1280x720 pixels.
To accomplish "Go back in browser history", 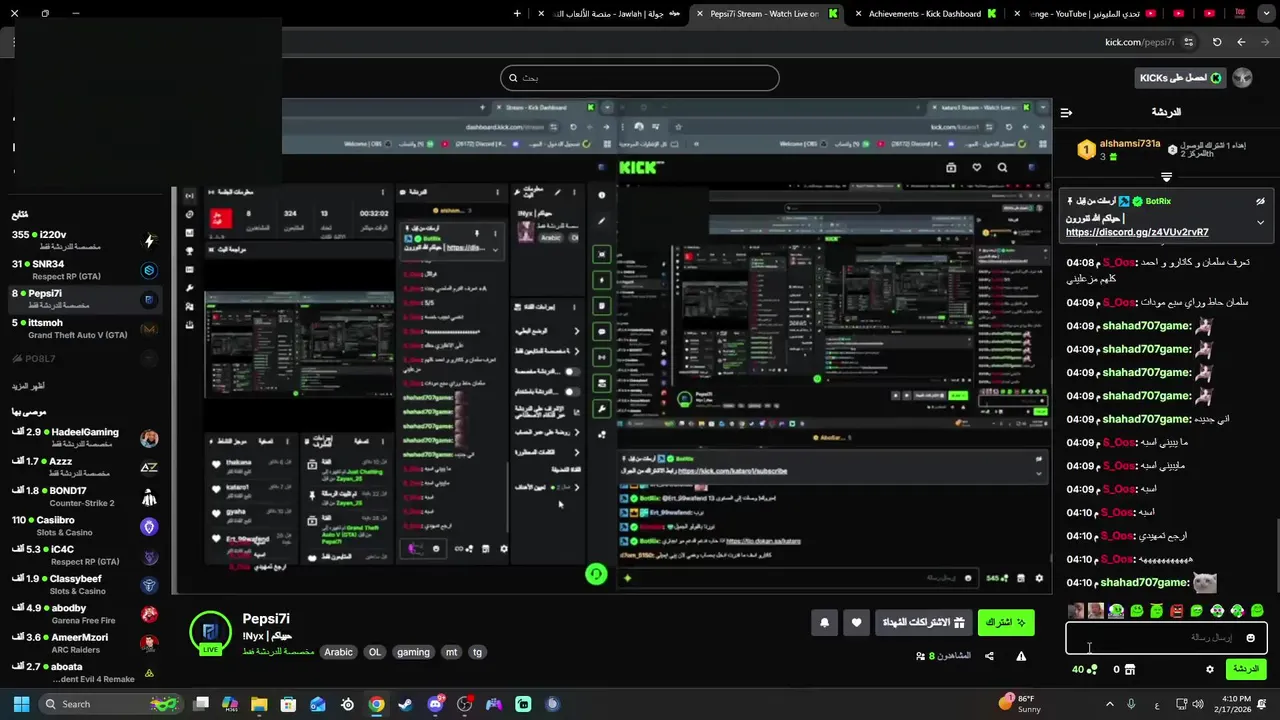I will click(1241, 42).
